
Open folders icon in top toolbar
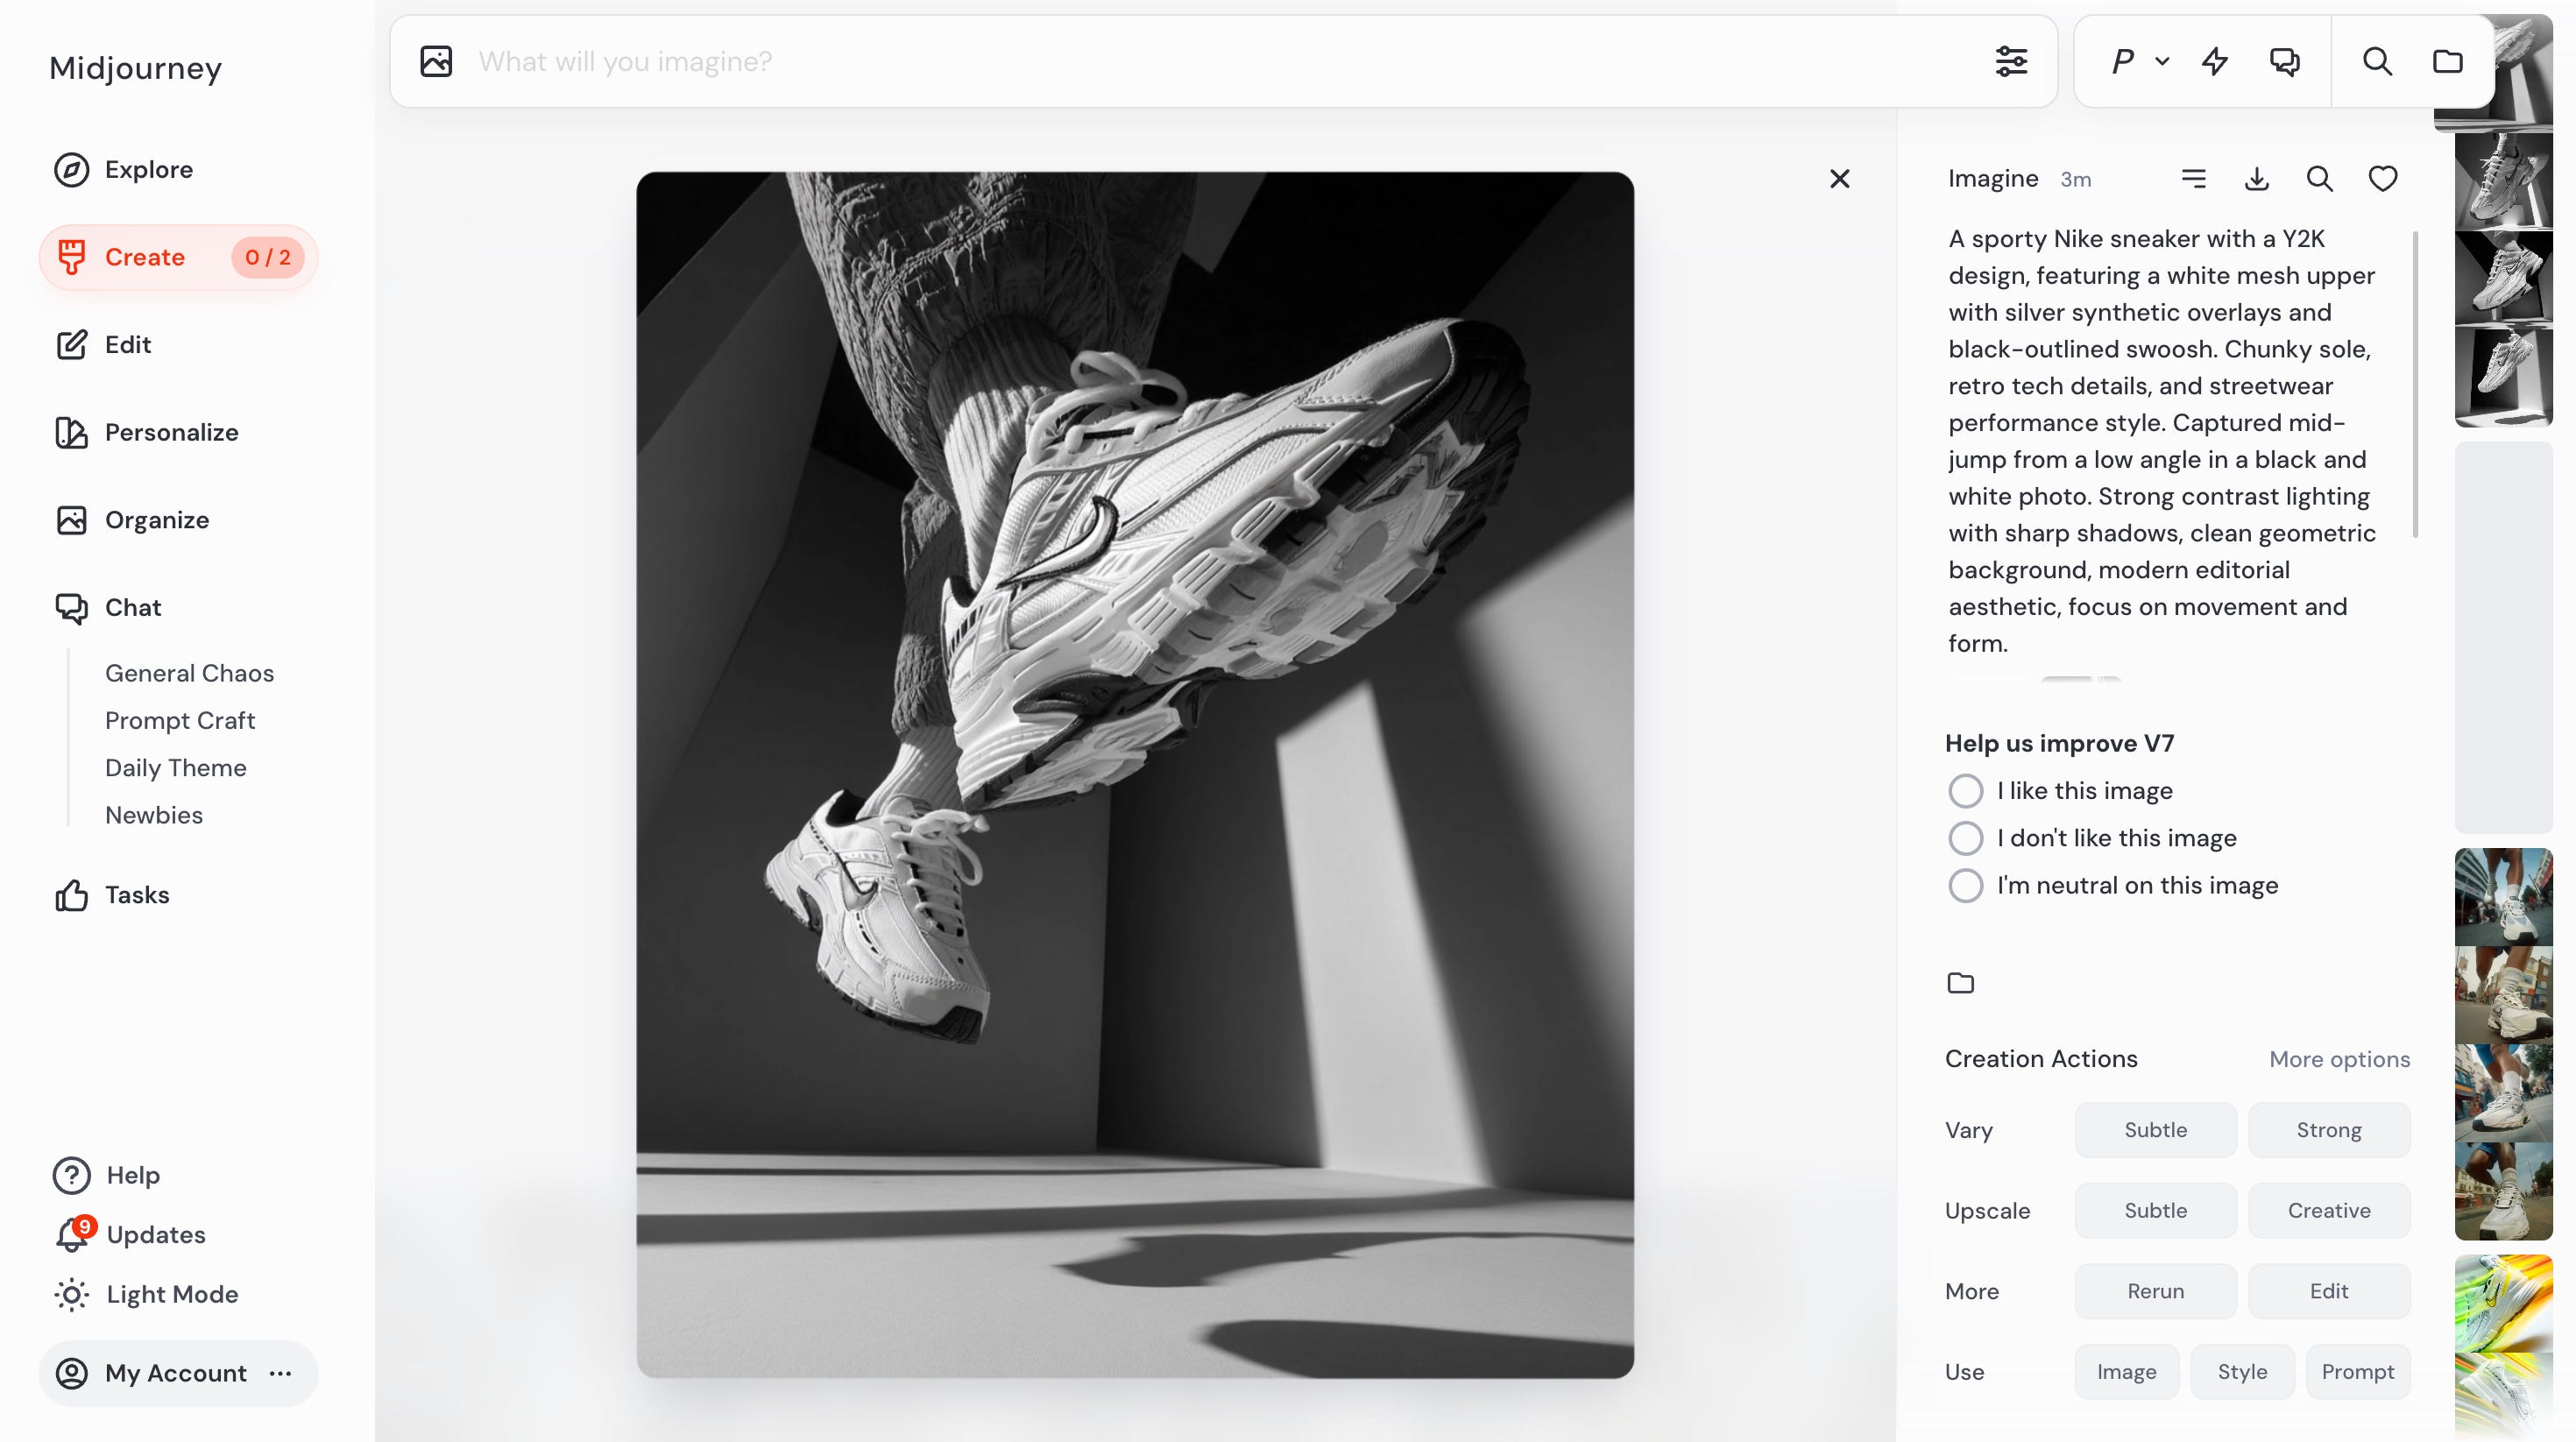click(2447, 61)
